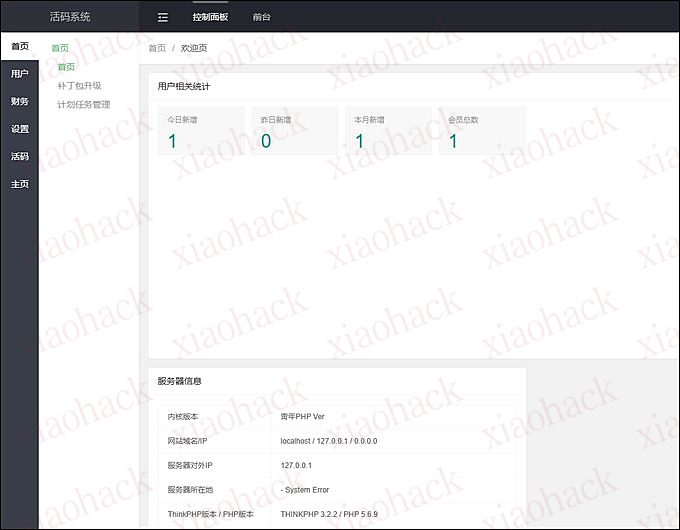Open 计划任务管理 in the submenu
The image size is (680, 530).
coord(83,104)
